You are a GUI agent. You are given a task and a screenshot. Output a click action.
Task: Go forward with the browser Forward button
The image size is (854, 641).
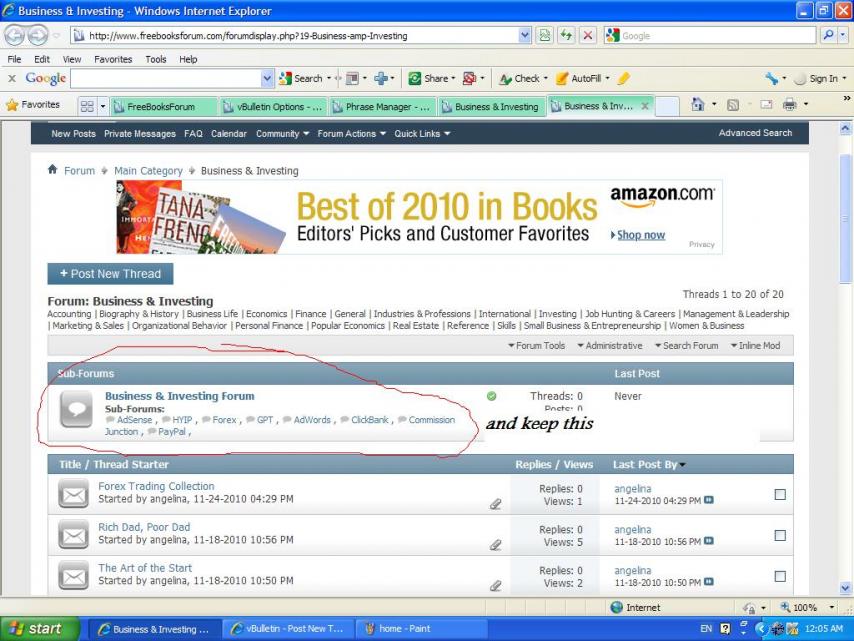tap(38, 36)
